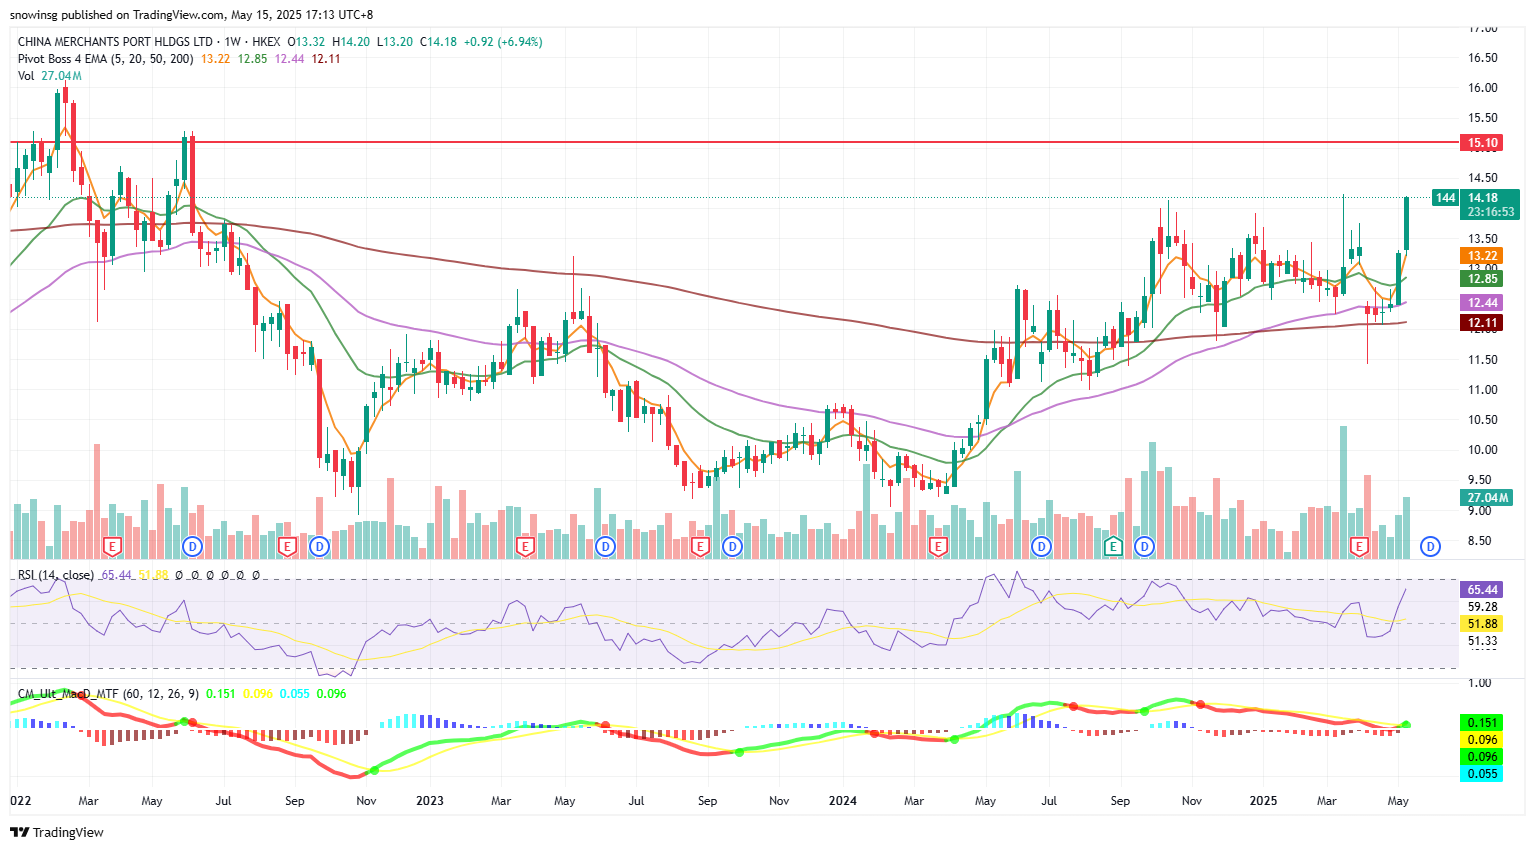Click the 16.00 price axis value

coord(1482,88)
